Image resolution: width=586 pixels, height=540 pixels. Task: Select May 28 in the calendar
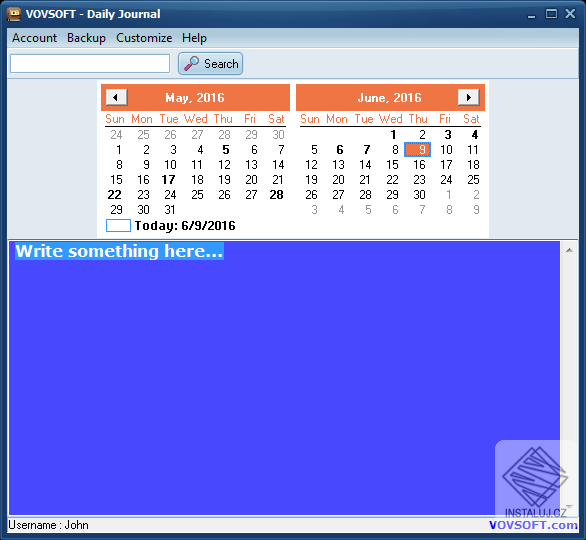(277, 195)
